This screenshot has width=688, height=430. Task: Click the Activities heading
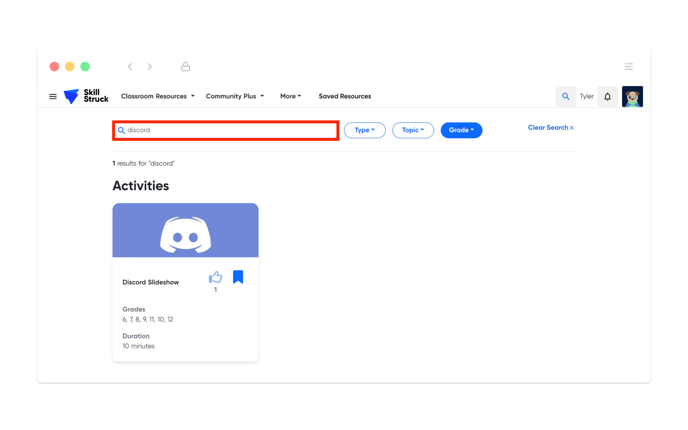pyautogui.click(x=141, y=186)
